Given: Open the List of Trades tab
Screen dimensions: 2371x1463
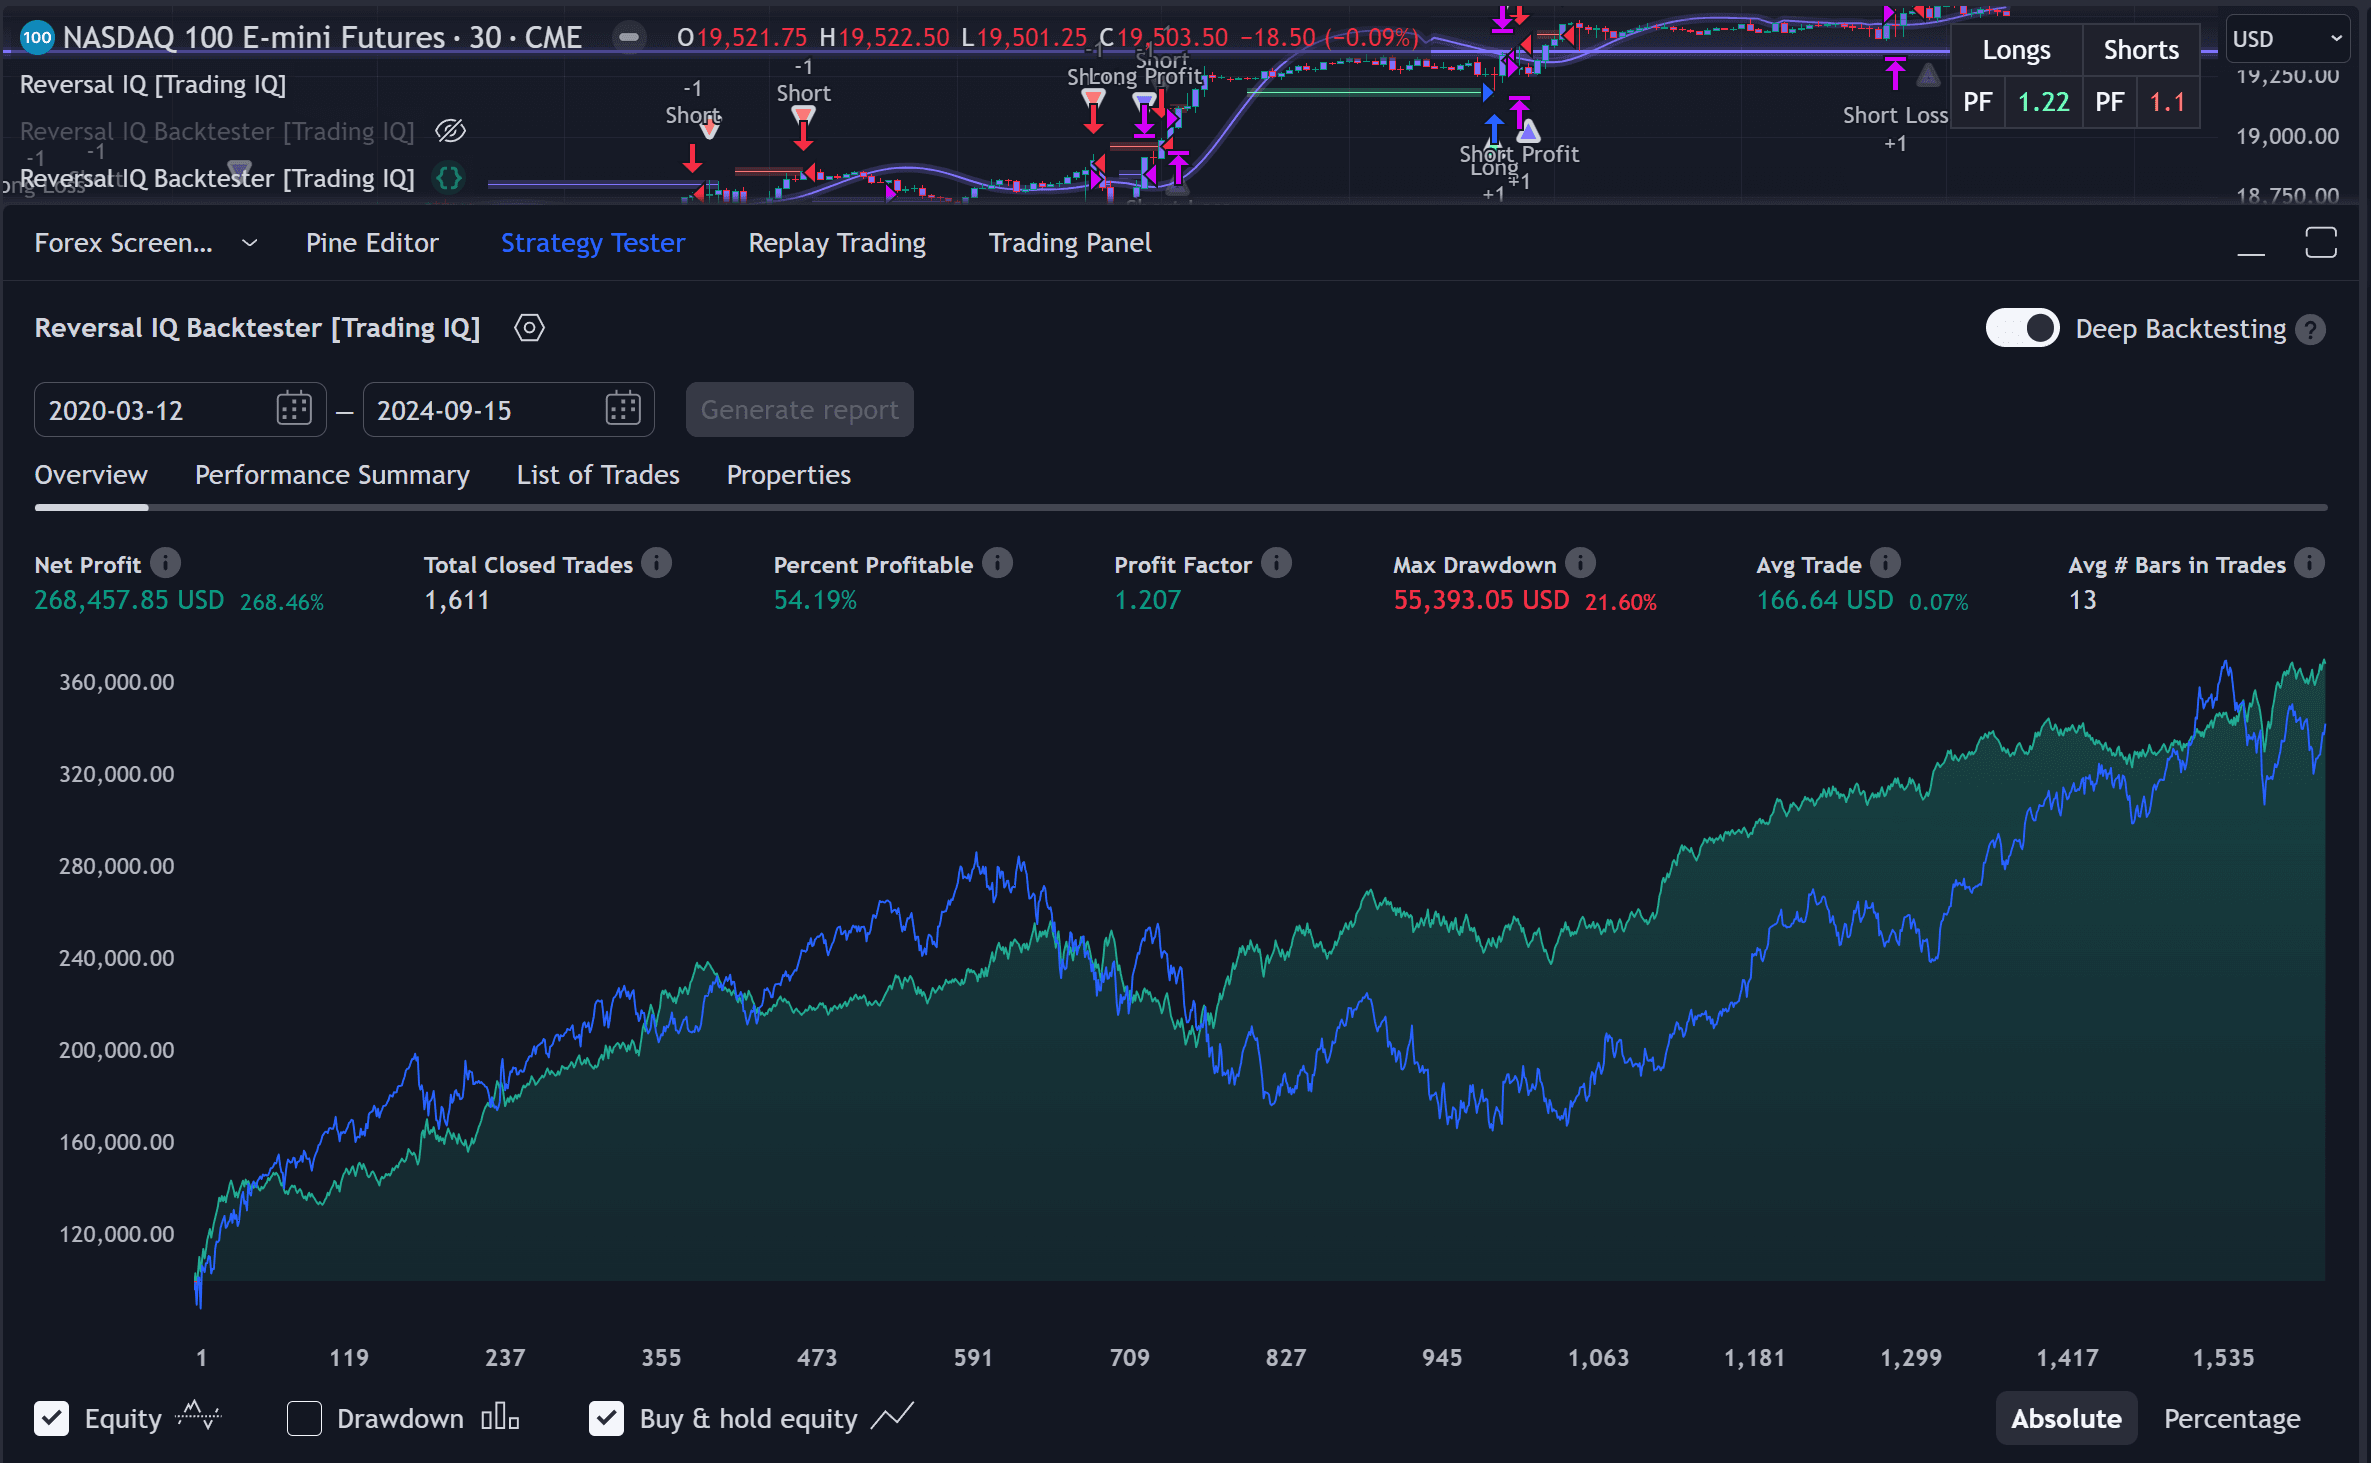Looking at the screenshot, I should click(598, 475).
